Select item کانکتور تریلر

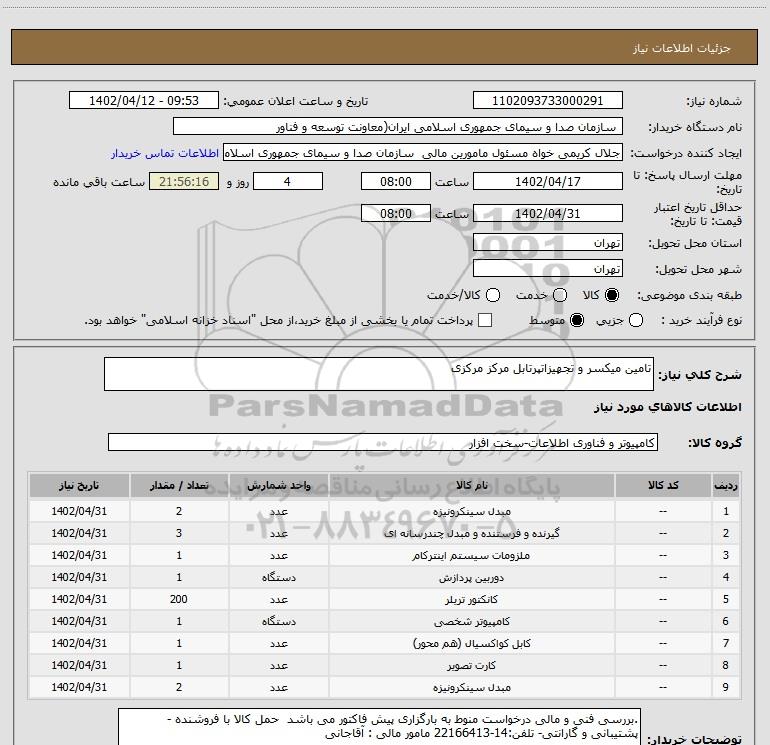[x=471, y=599]
